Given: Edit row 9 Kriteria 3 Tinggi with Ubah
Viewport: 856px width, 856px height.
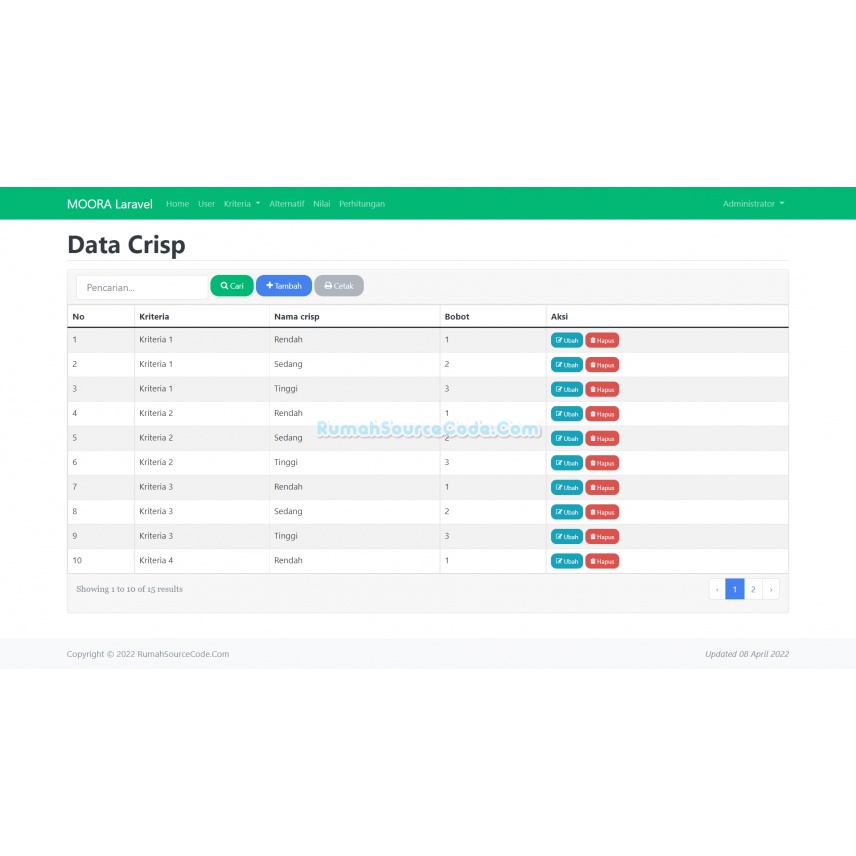Looking at the screenshot, I should pyautogui.click(x=567, y=537).
